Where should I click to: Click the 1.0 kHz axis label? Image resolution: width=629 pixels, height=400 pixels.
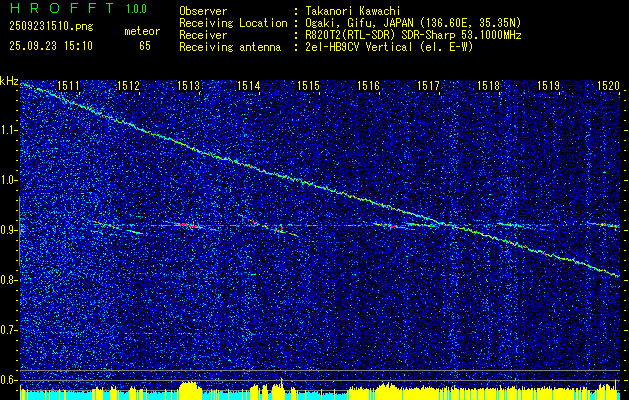click(9, 180)
